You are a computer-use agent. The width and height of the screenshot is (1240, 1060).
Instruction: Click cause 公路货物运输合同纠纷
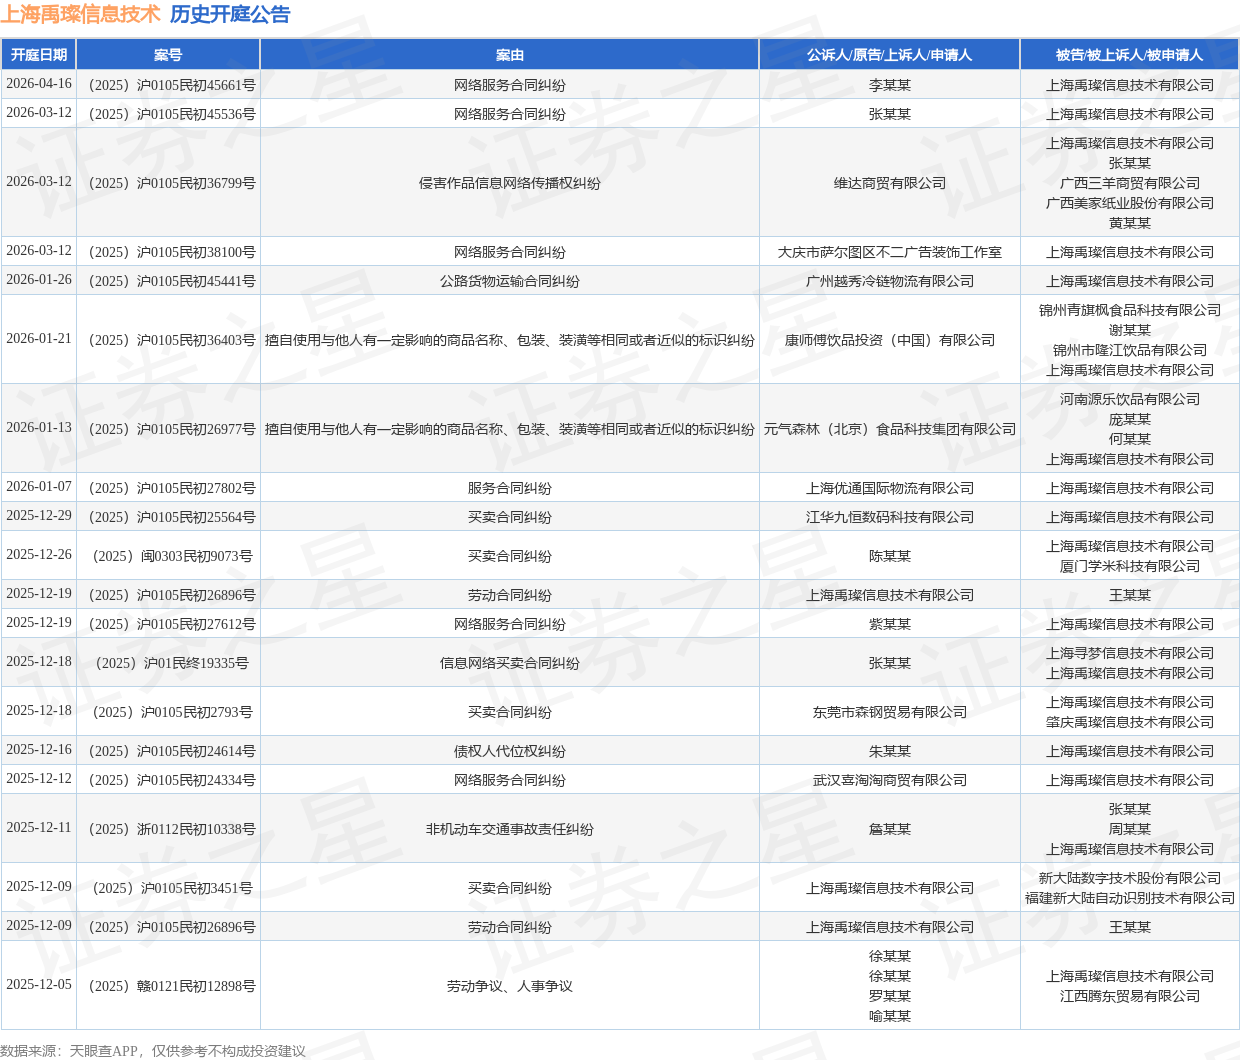(510, 282)
